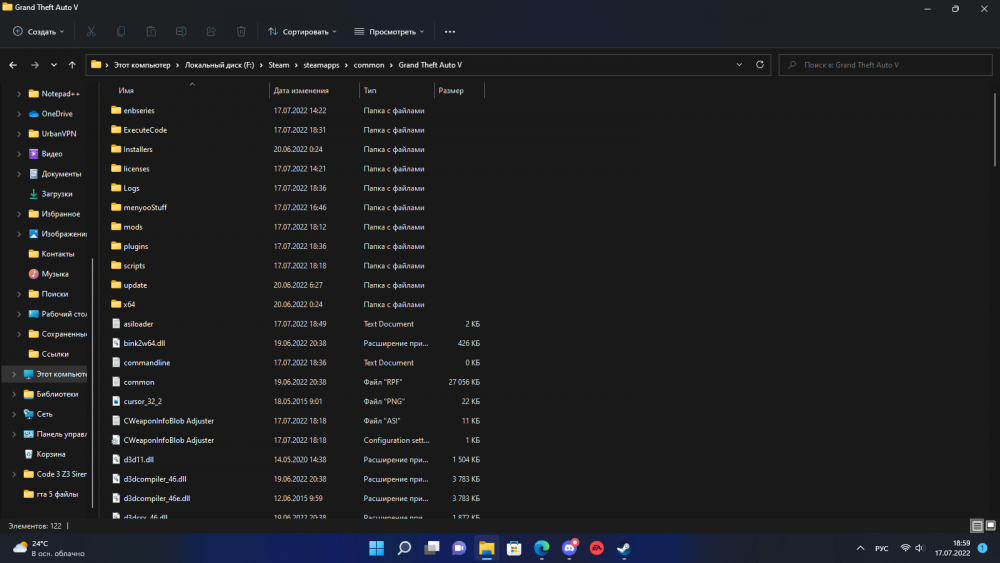
Task: Select the bink2w64.dll file
Action: point(144,343)
